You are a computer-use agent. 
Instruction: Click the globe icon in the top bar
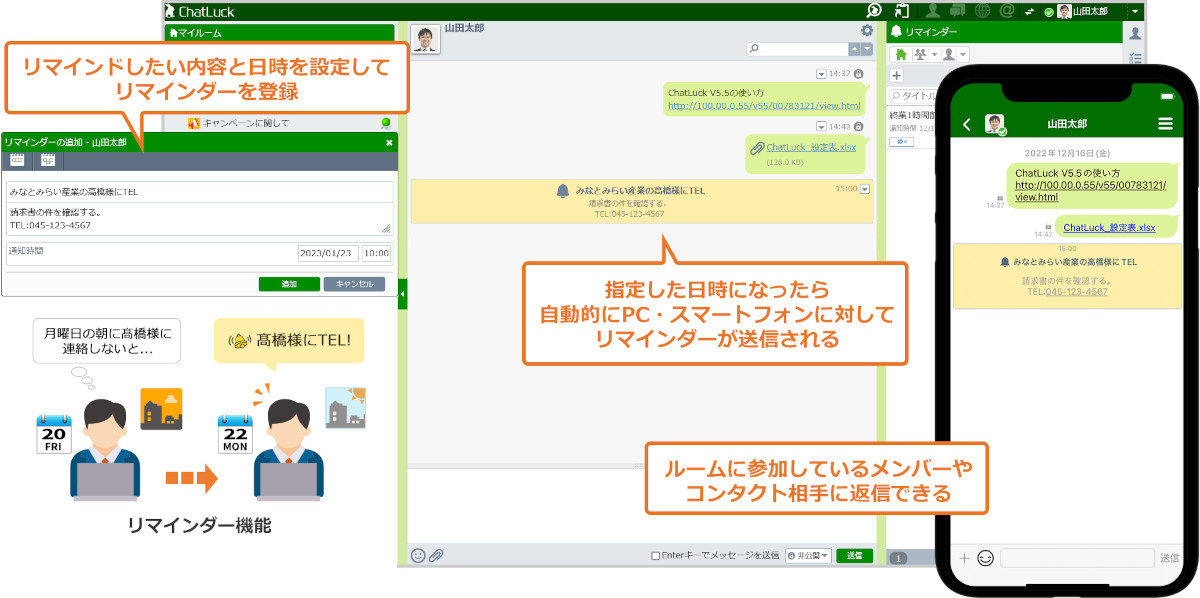pyautogui.click(x=983, y=11)
